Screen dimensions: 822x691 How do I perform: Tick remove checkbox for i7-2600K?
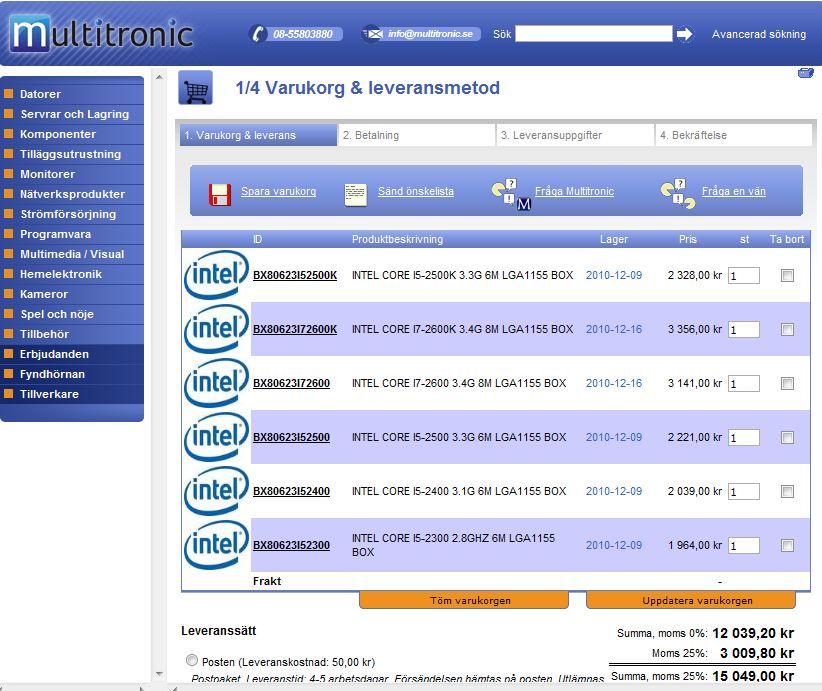click(x=787, y=329)
